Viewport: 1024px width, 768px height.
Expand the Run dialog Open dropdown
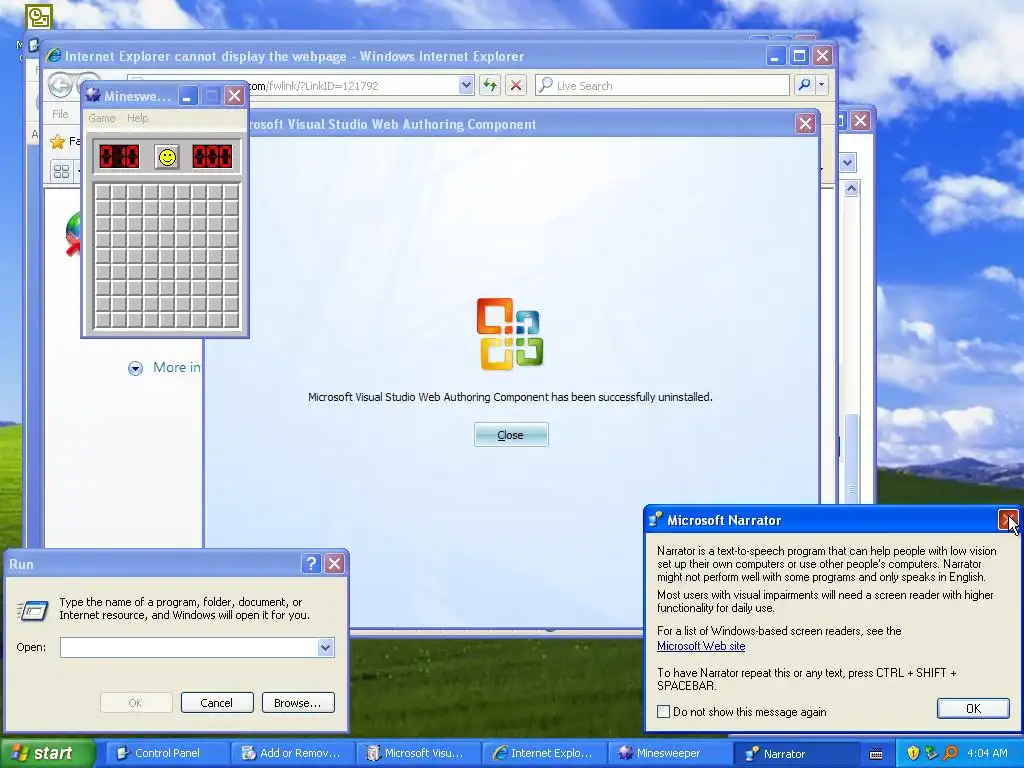pos(325,647)
